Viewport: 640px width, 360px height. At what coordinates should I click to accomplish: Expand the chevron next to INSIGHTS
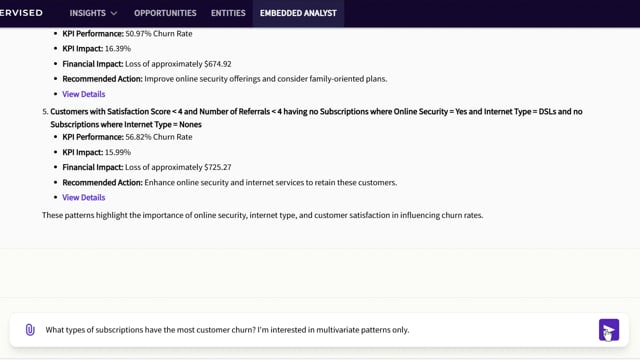point(114,13)
